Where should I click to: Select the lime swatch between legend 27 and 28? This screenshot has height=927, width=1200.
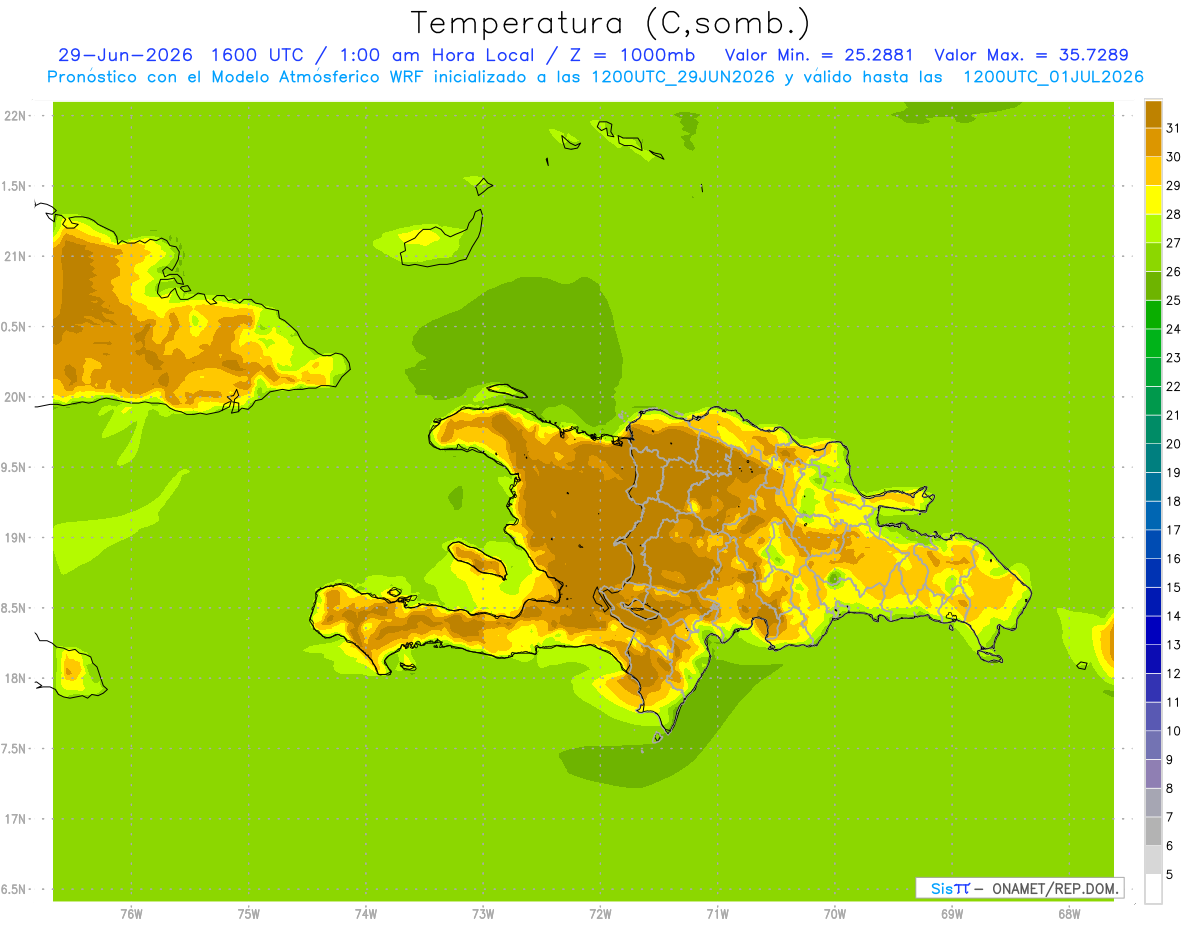coord(1153,229)
